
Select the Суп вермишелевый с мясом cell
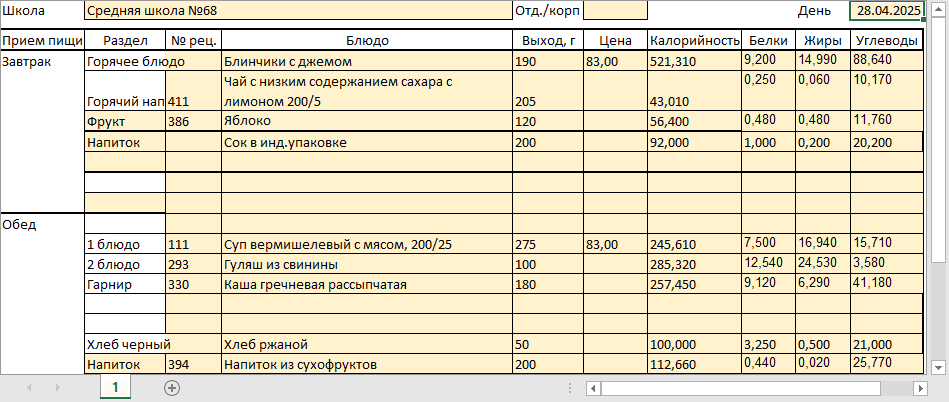click(367, 245)
